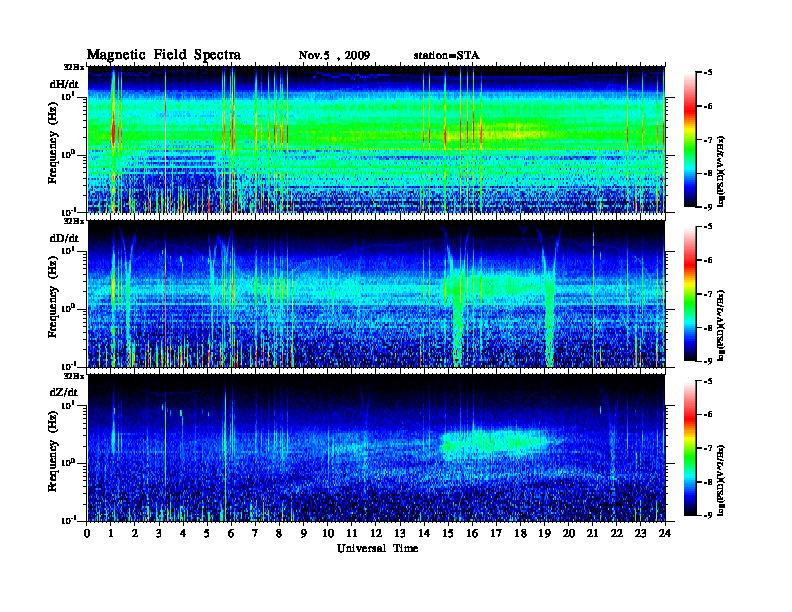Click the "Universal Time" axis label

click(x=378, y=548)
